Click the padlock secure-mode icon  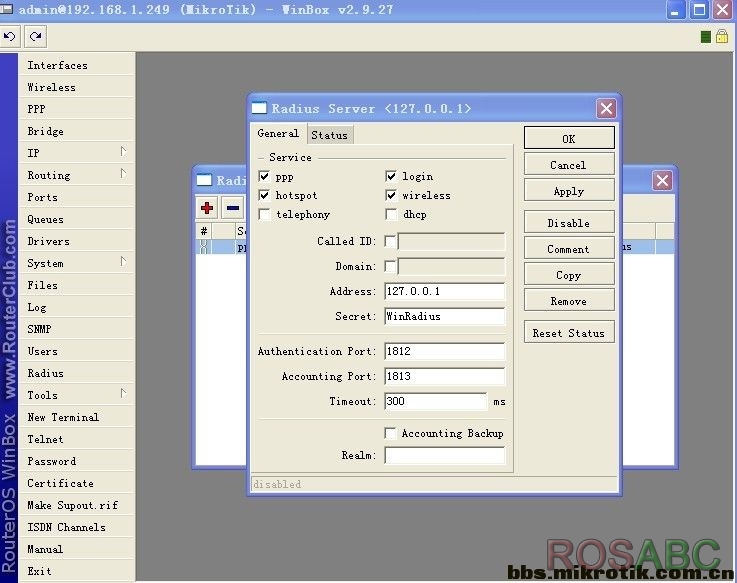[x=721, y=36]
